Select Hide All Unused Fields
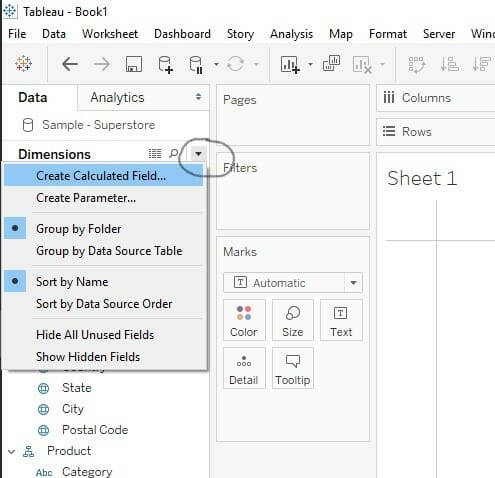495x478 pixels. click(103, 335)
